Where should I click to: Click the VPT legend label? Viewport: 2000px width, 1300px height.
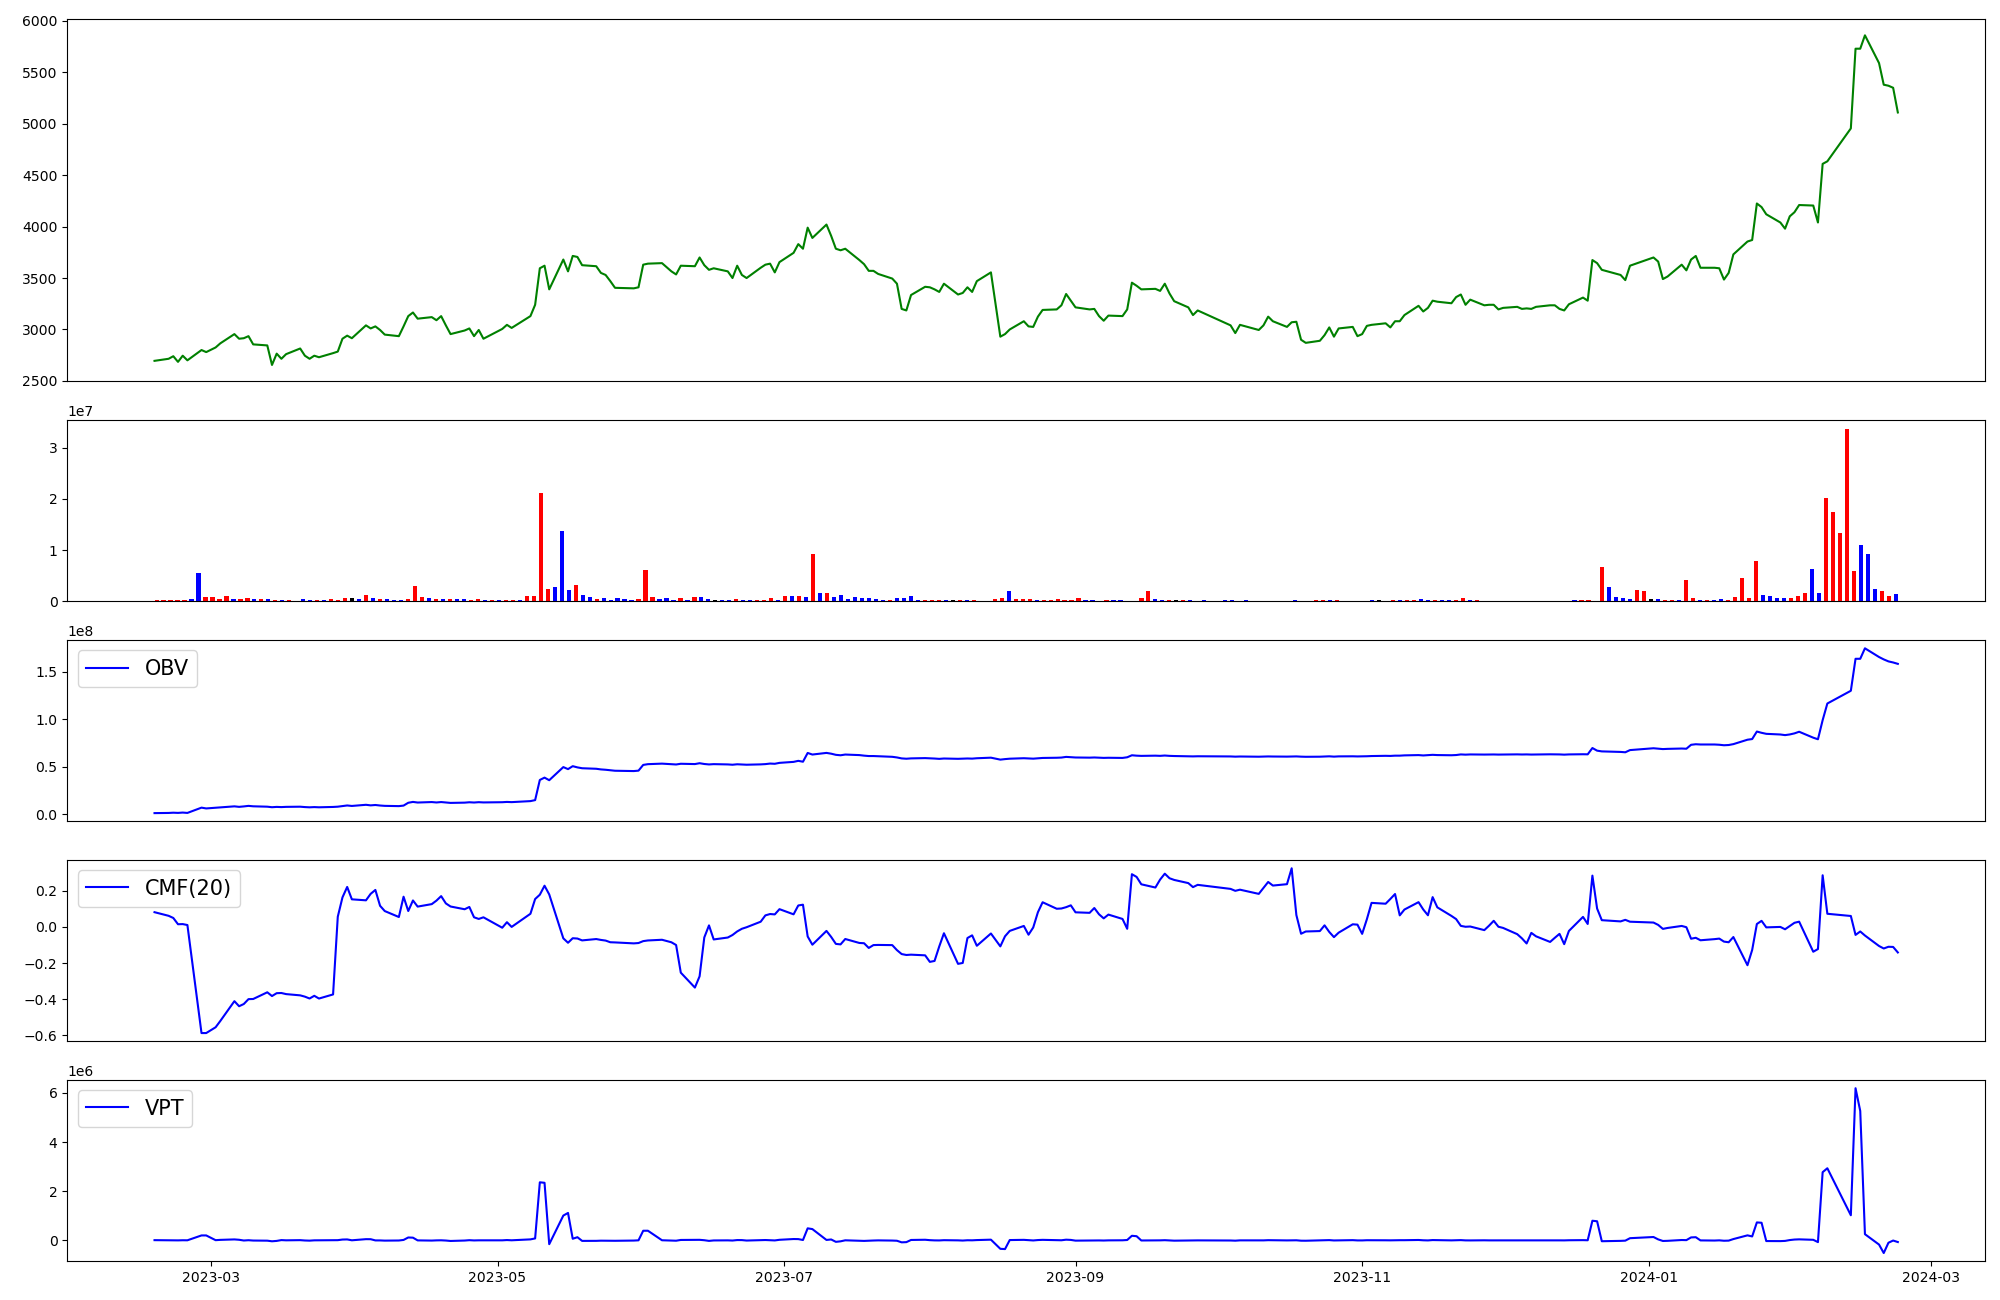(x=164, y=1108)
